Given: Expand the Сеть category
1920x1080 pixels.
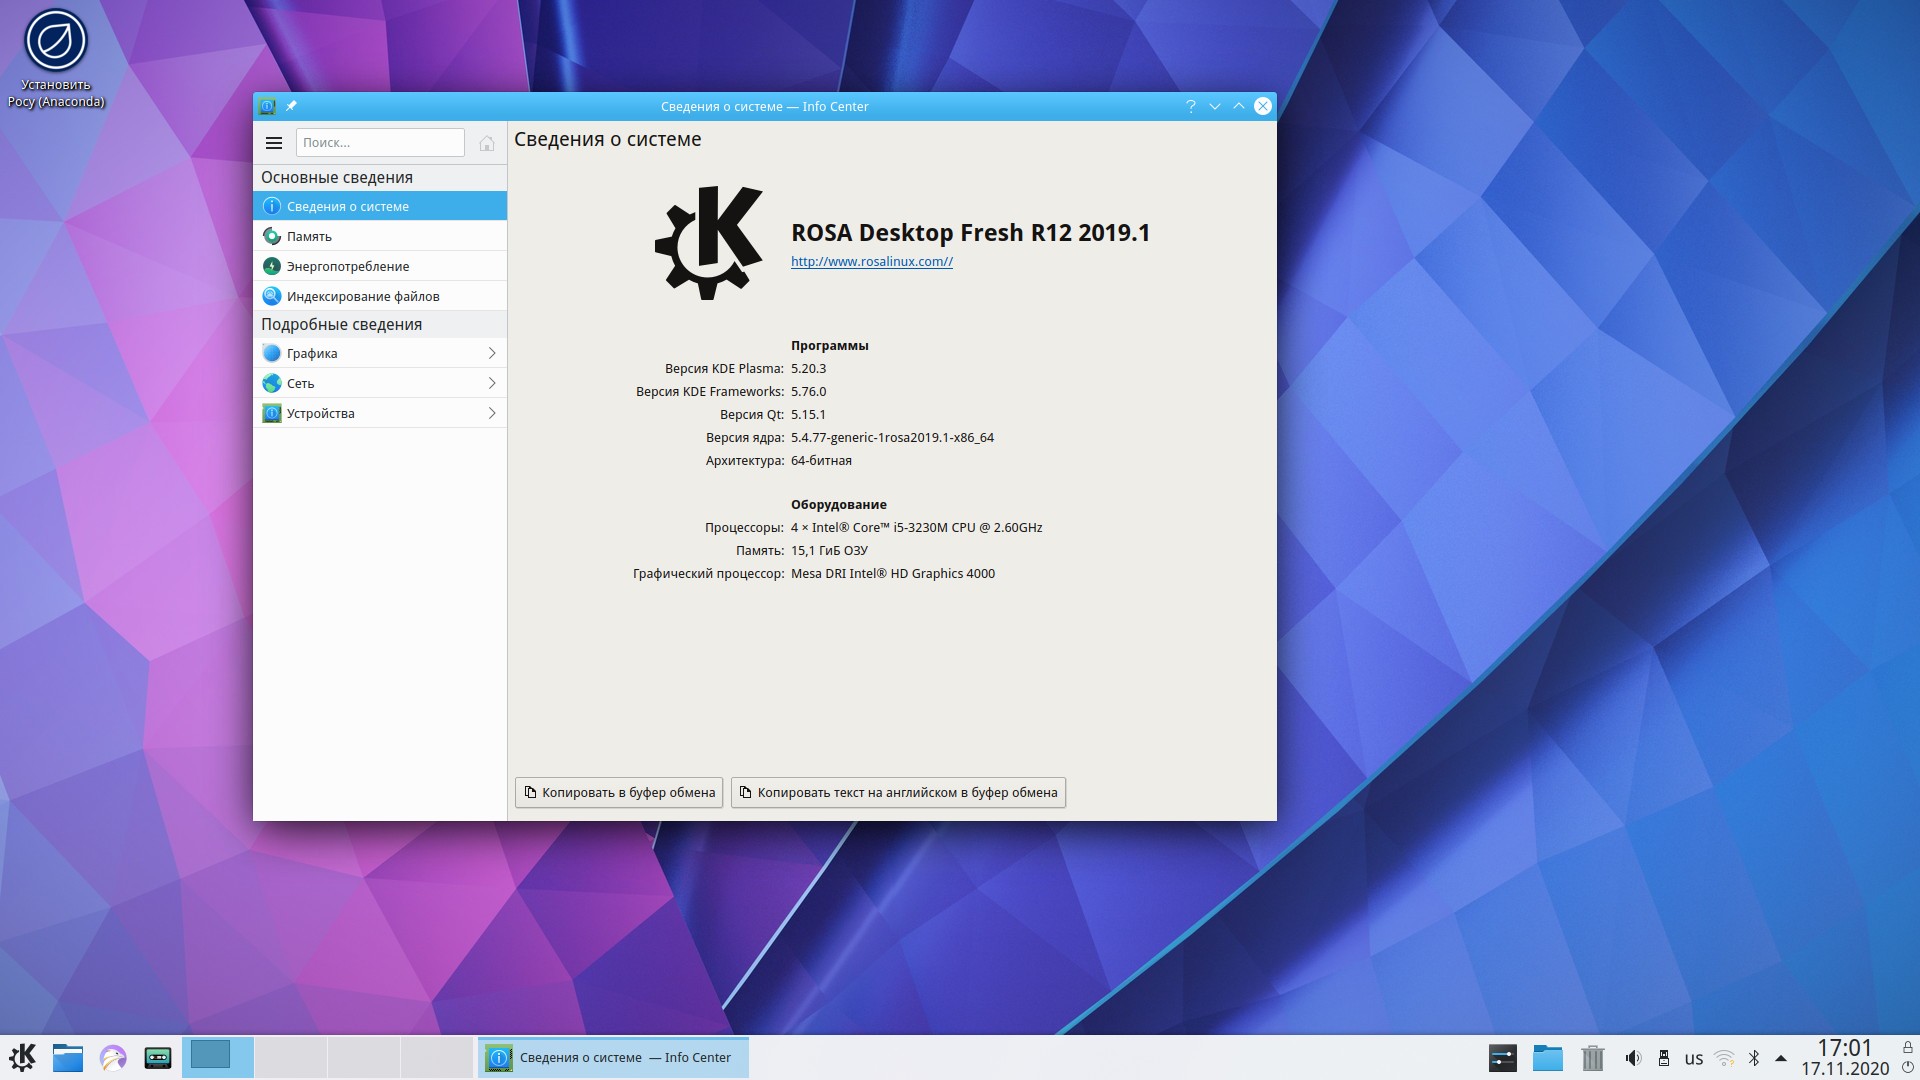Looking at the screenshot, I should 380,383.
